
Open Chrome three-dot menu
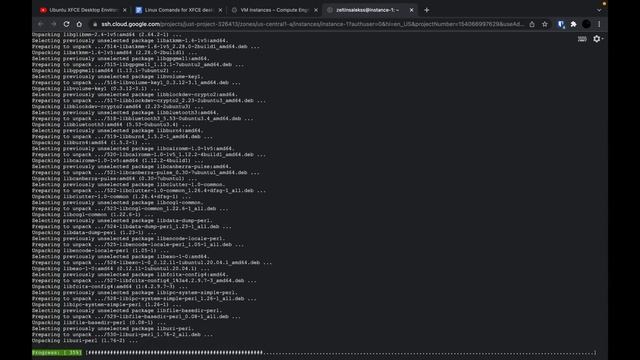pos(599,24)
